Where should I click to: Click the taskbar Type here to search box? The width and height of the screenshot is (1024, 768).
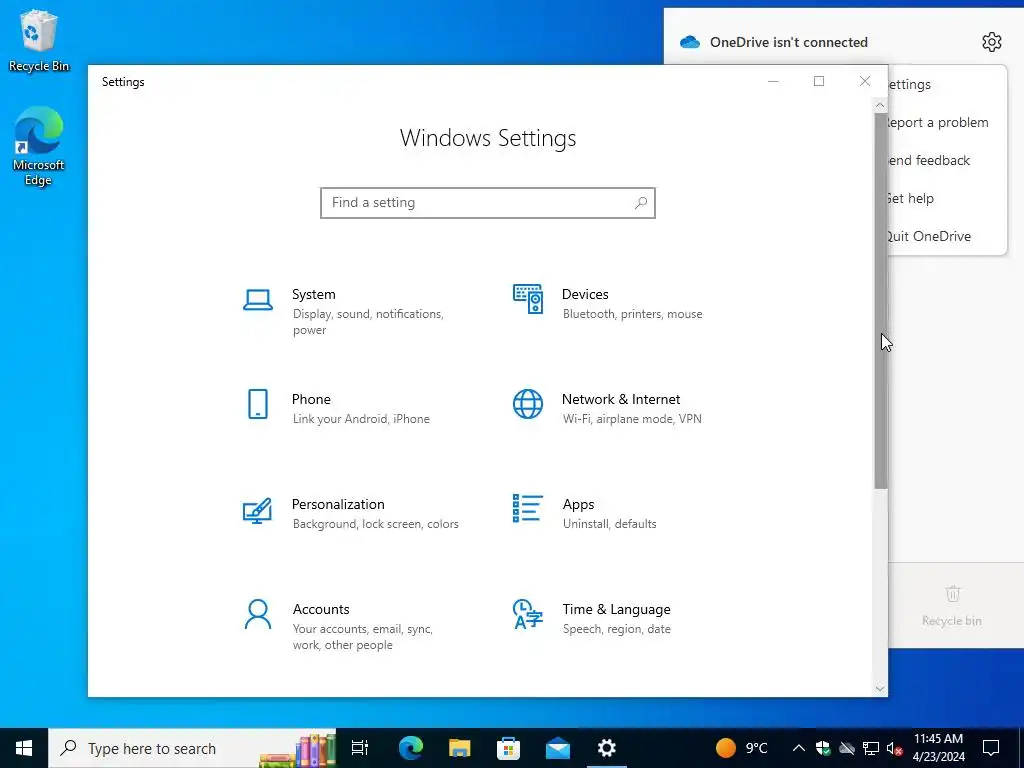point(193,748)
